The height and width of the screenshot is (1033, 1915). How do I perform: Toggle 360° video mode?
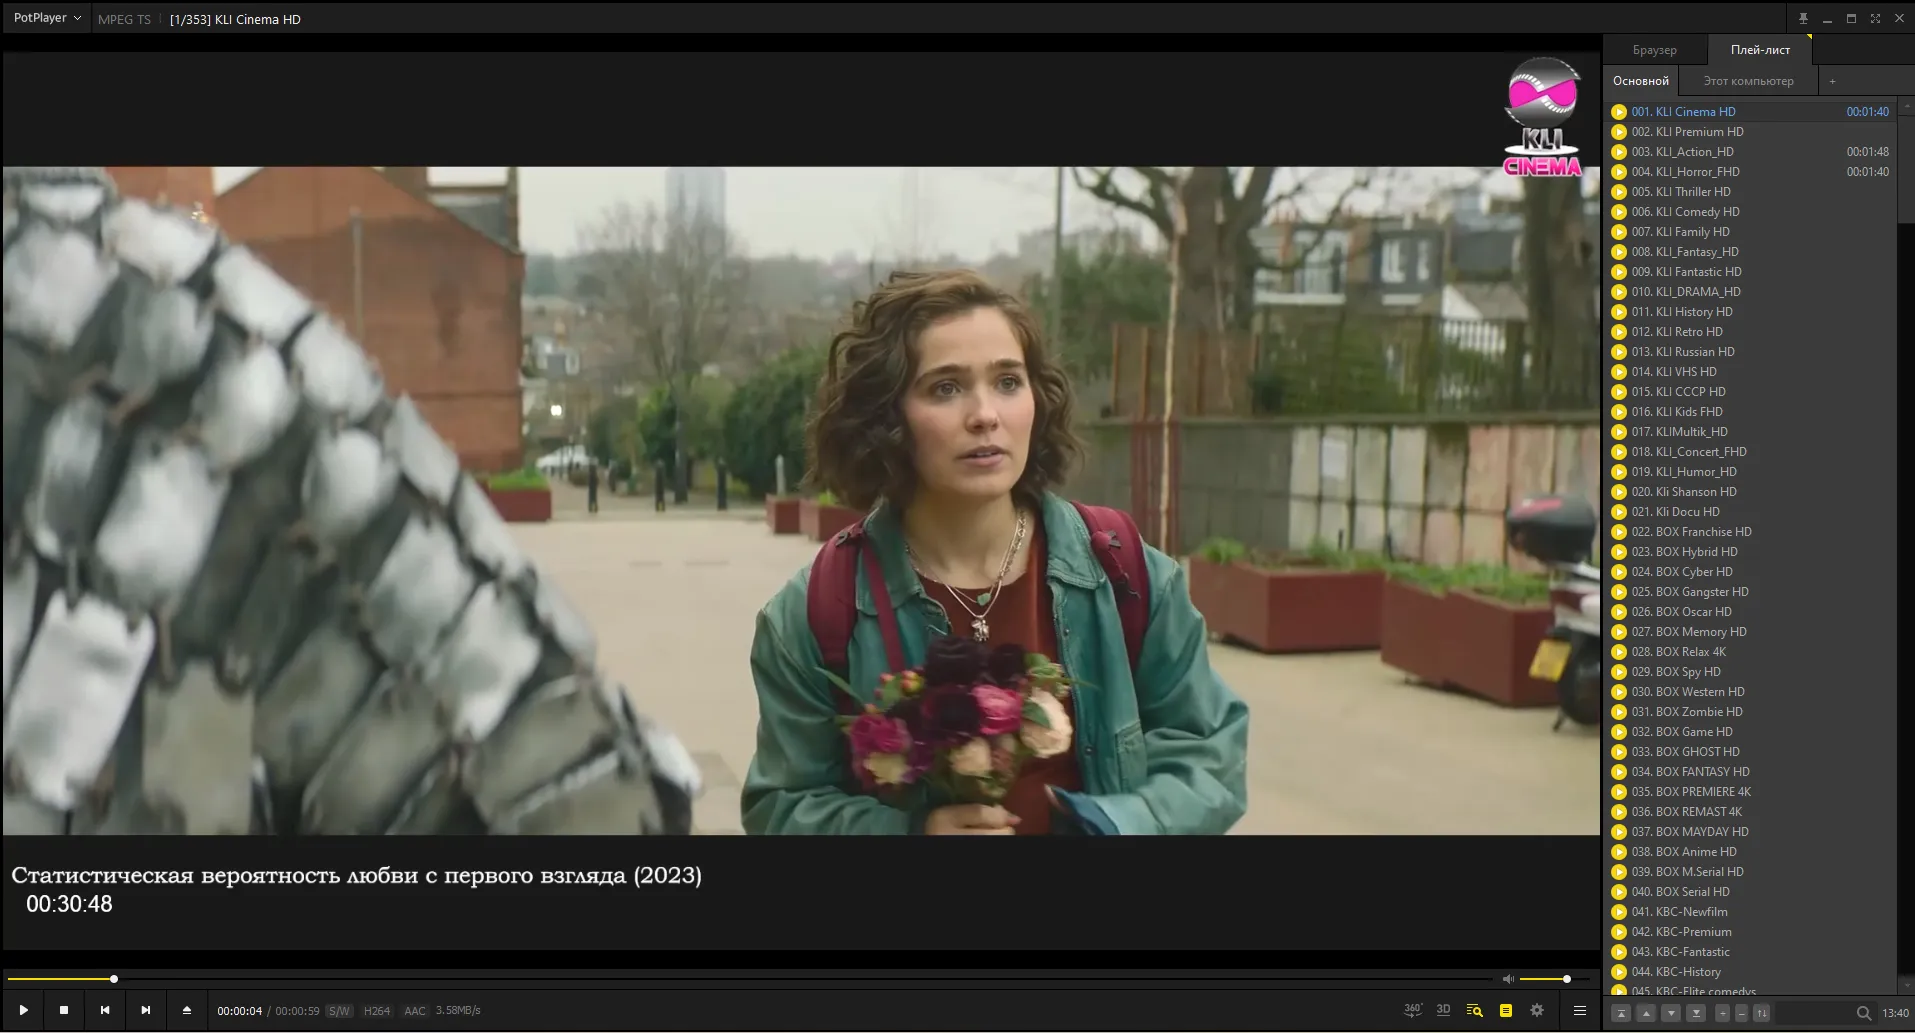(x=1412, y=1010)
